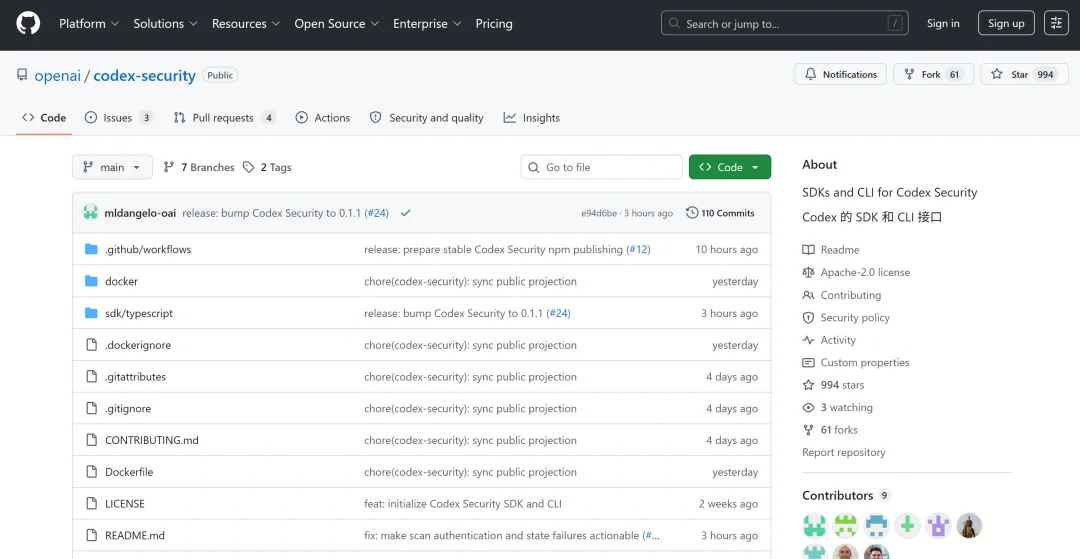This screenshot has height=559, width=1080.
Task: Open the codex-security repository link
Action: click(145, 75)
